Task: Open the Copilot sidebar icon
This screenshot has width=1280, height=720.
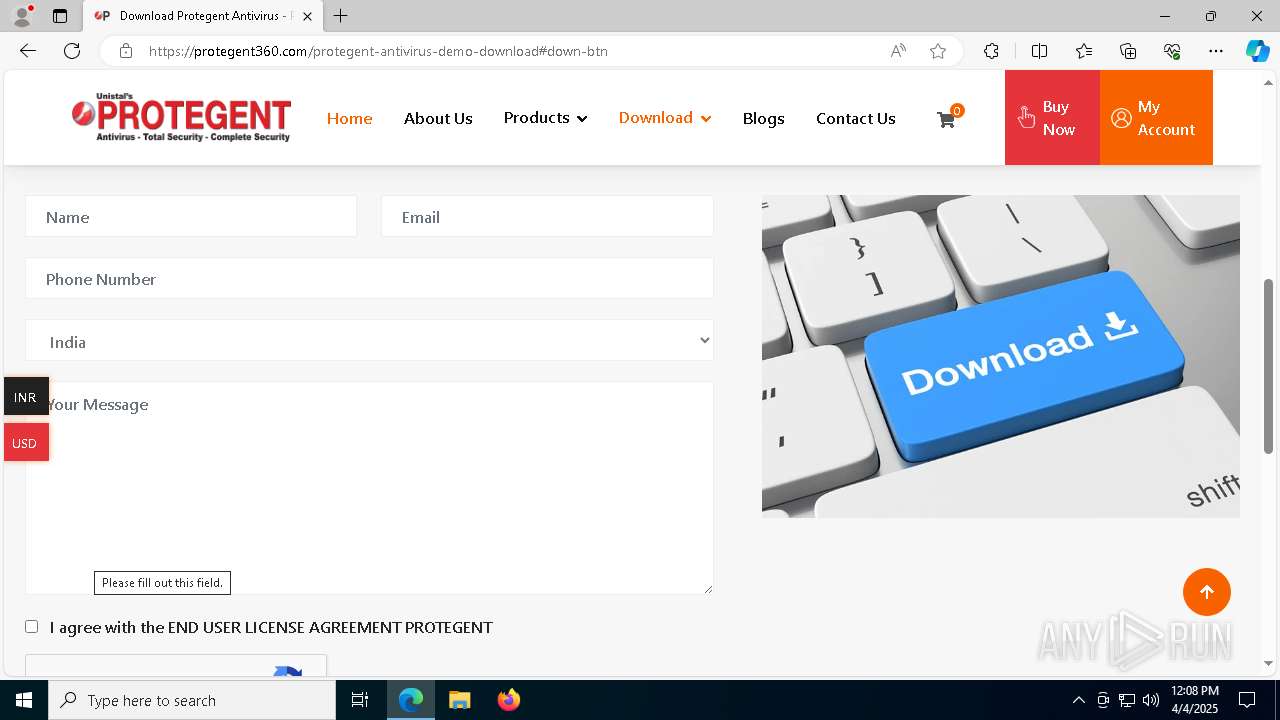Action: (1257, 51)
